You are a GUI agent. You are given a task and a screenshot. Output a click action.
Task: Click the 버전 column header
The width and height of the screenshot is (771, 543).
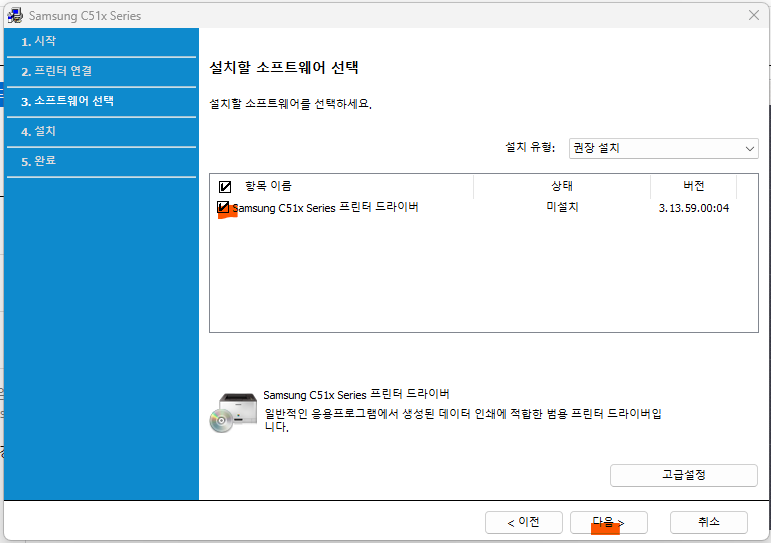coord(694,186)
